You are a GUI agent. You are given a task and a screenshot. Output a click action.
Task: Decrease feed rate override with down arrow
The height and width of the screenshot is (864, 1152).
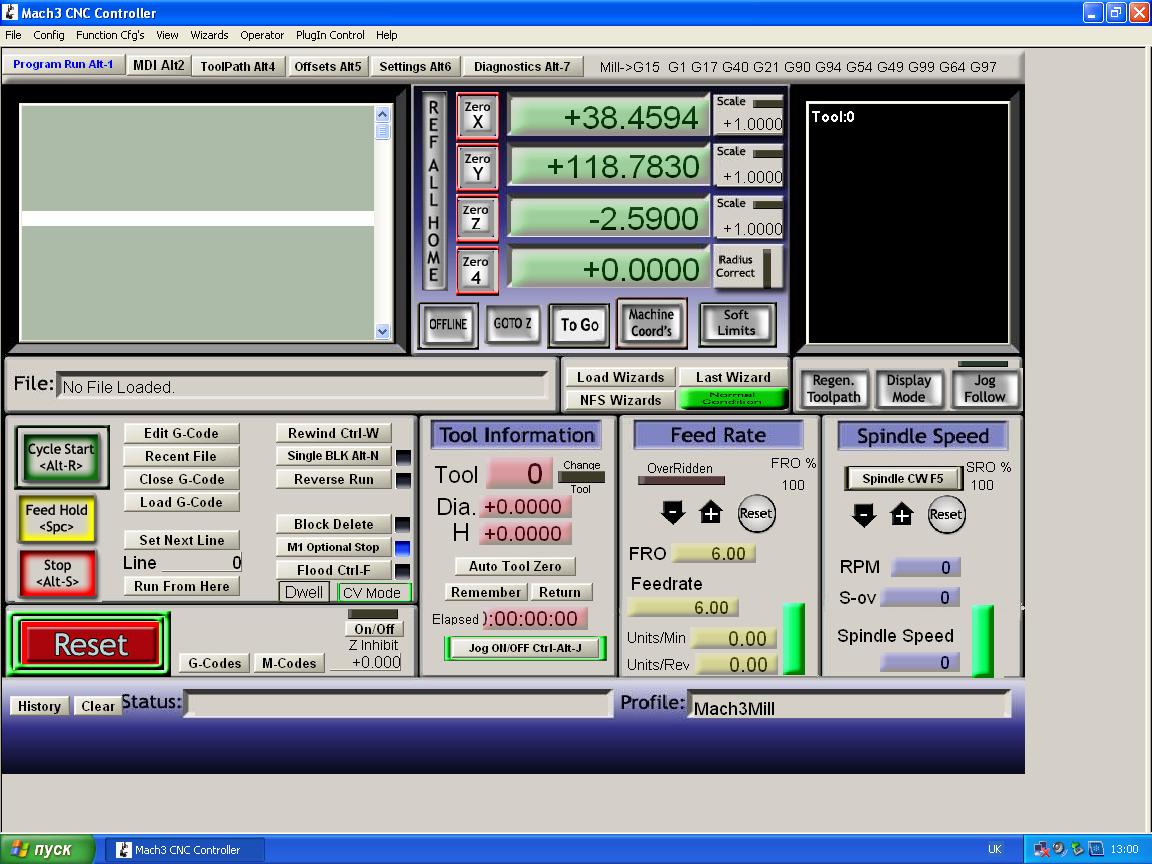coord(672,512)
